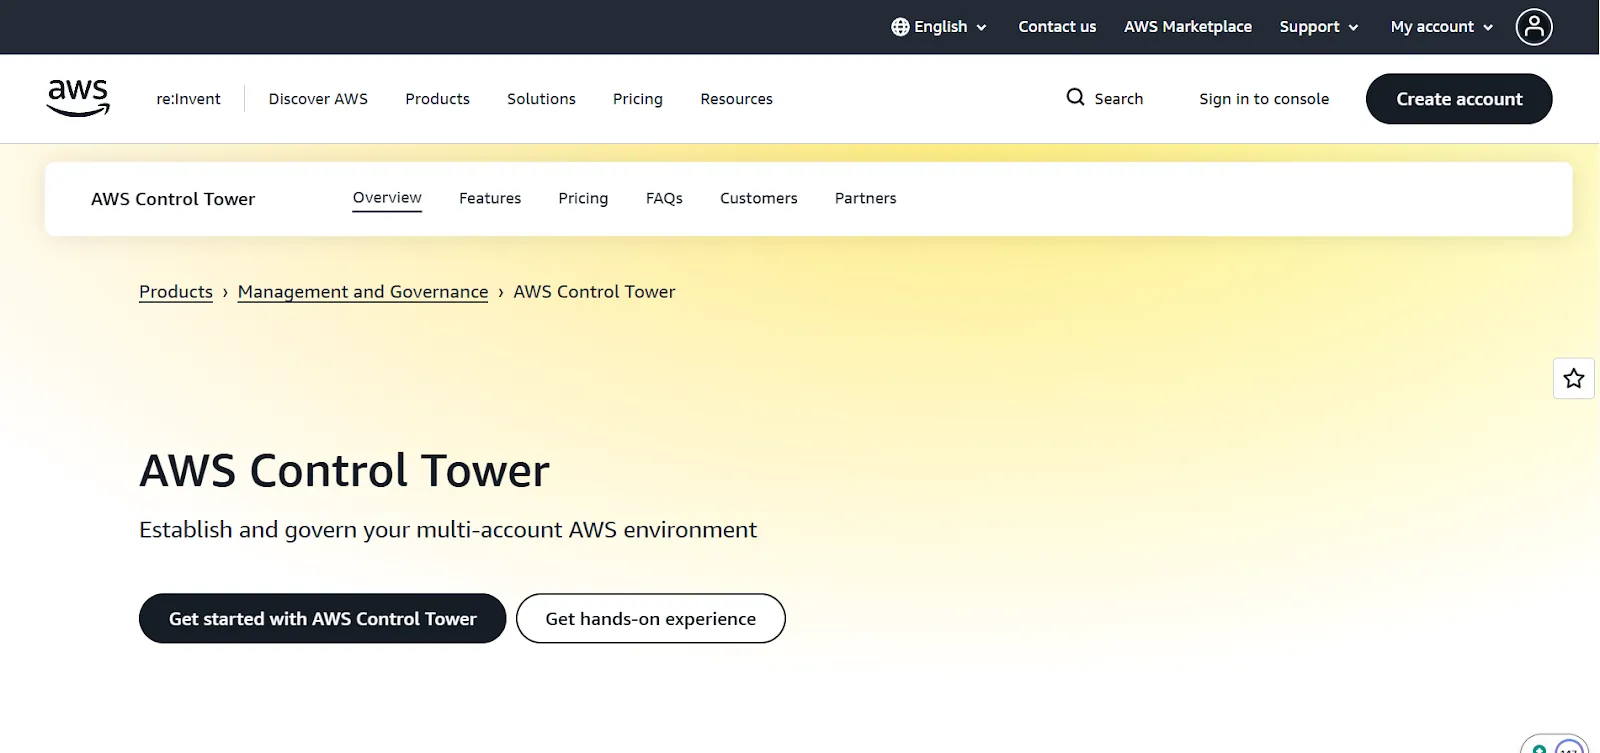The image size is (1600, 753).
Task: Open the Products top menu
Action: coord(437,99)
